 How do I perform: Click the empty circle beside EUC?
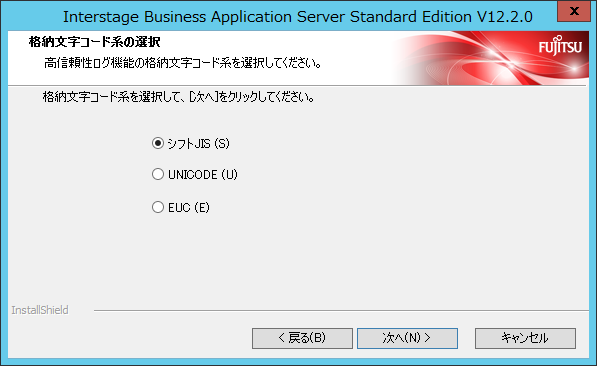[x=158, y=208]
